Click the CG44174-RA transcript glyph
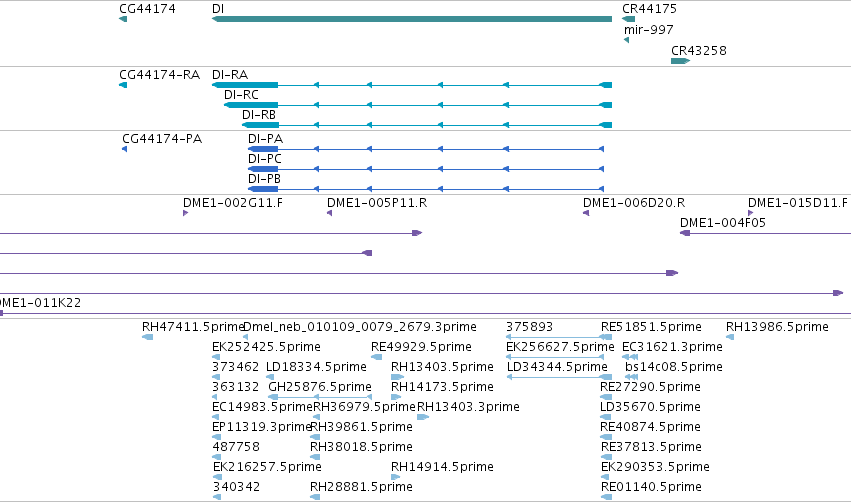This screenshot has height=502, width=851. [123, 85]
